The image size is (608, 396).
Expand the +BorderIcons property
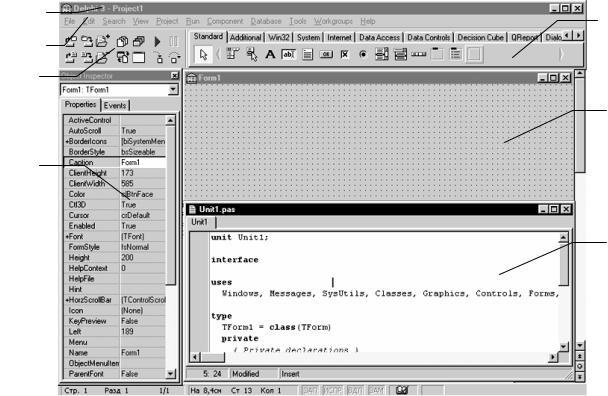point(67,142)
